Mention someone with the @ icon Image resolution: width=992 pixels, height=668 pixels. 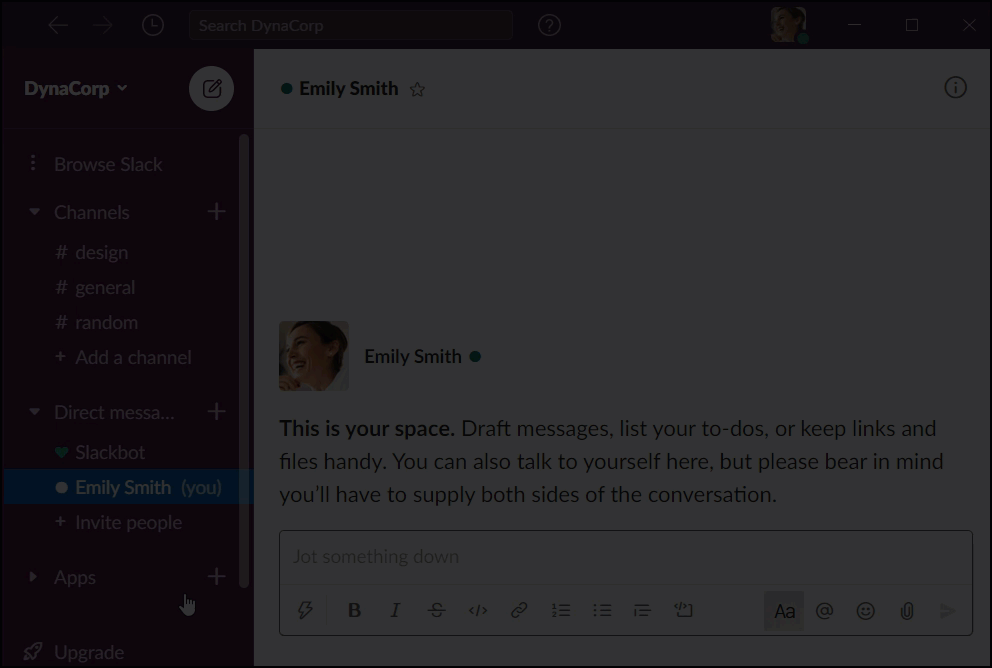pos(824,611)
